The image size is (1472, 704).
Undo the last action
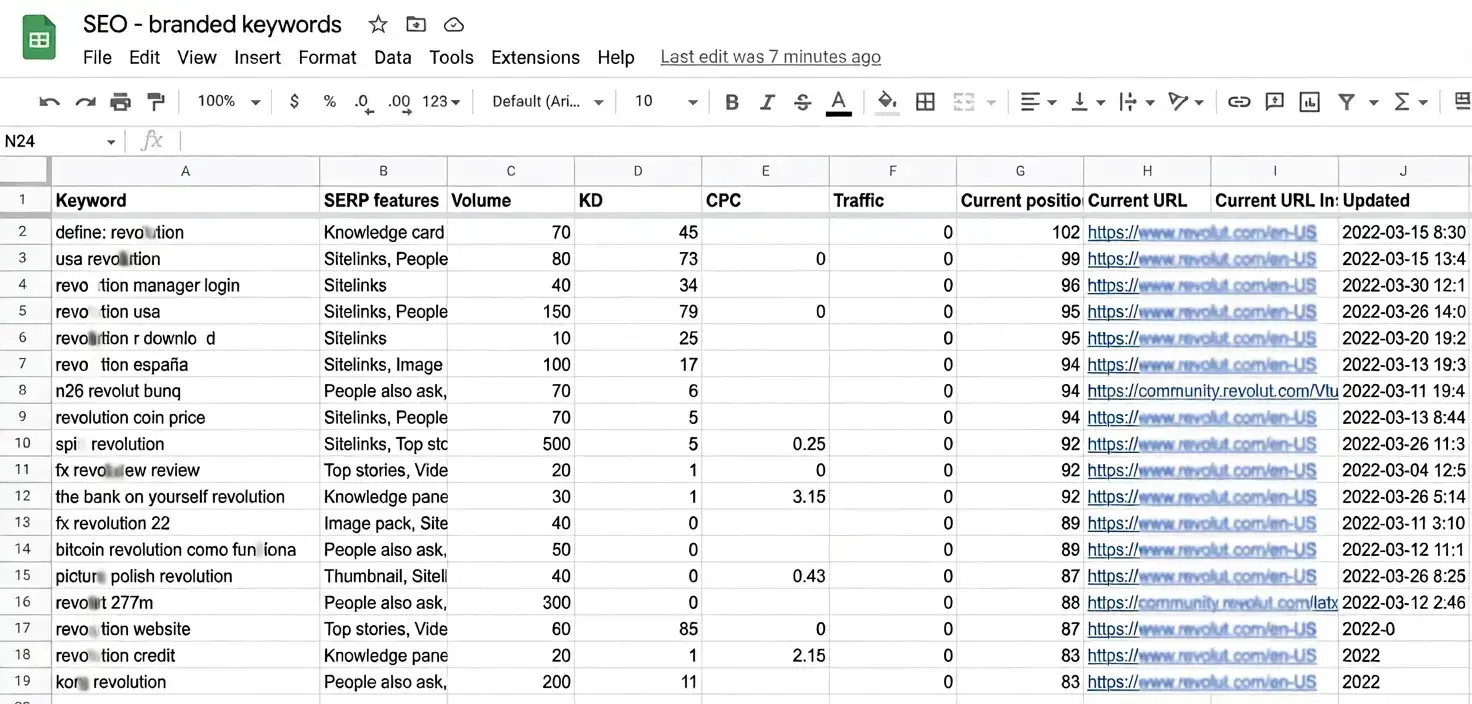point(49,101)
